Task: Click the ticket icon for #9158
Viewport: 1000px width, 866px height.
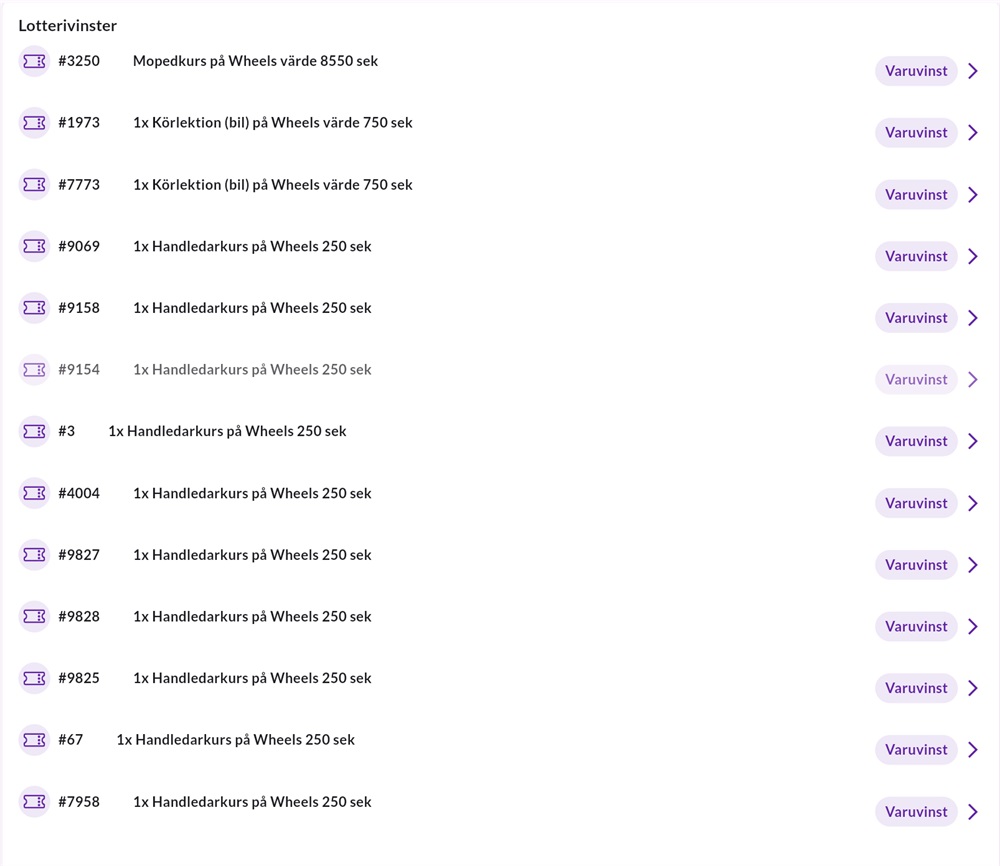Action: (x=34, y=308)
